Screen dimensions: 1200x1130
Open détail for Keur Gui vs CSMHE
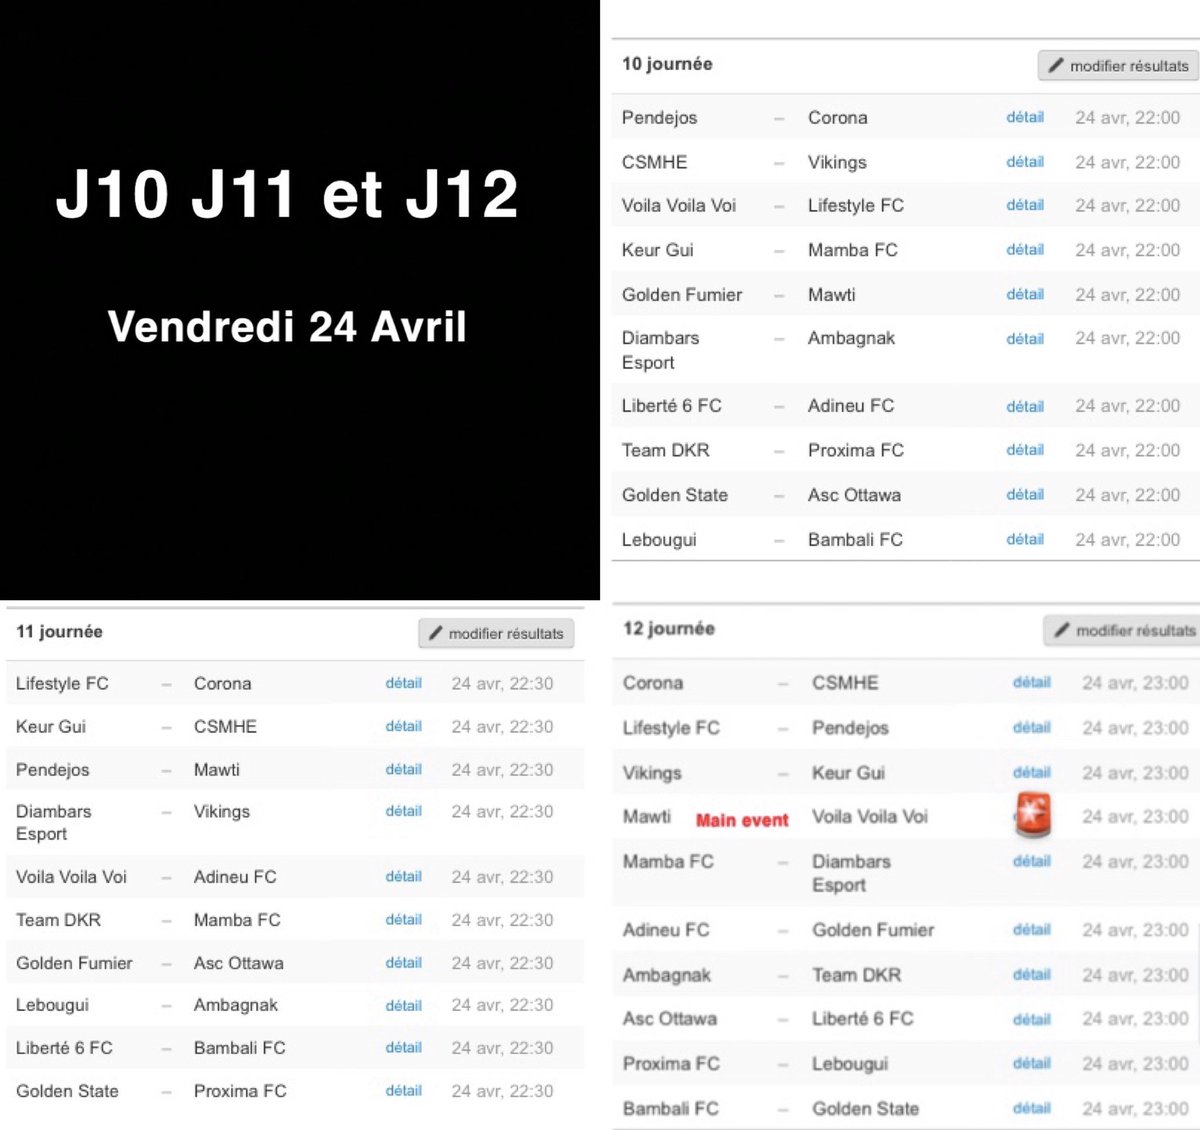[404, 726]
